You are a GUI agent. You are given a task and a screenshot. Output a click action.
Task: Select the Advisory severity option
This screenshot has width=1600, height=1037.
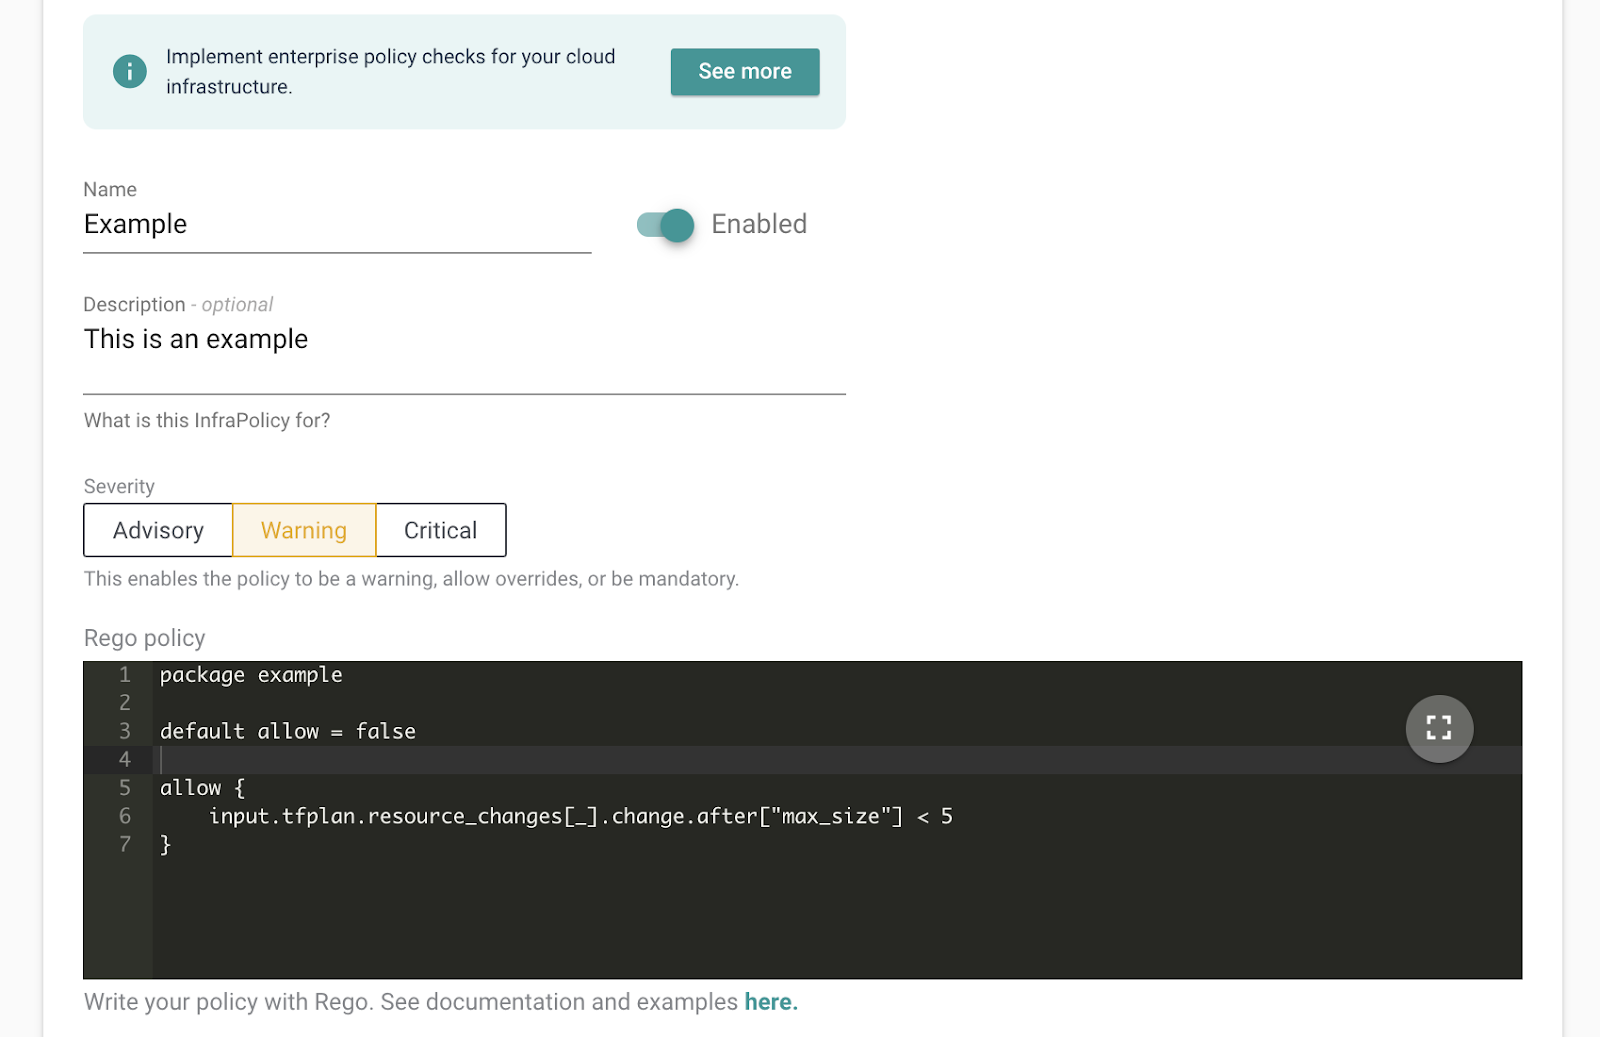click(x=158, y=530)
